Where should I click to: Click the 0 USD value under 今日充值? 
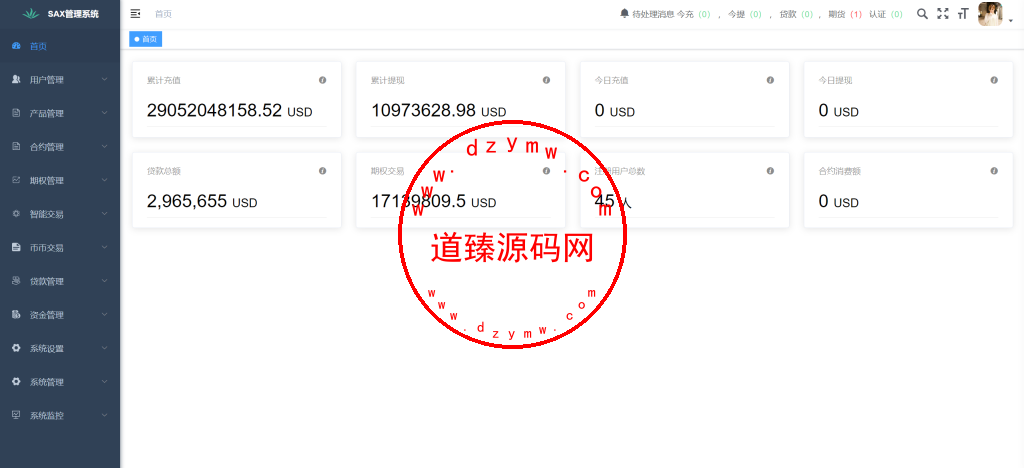[615, 111]
